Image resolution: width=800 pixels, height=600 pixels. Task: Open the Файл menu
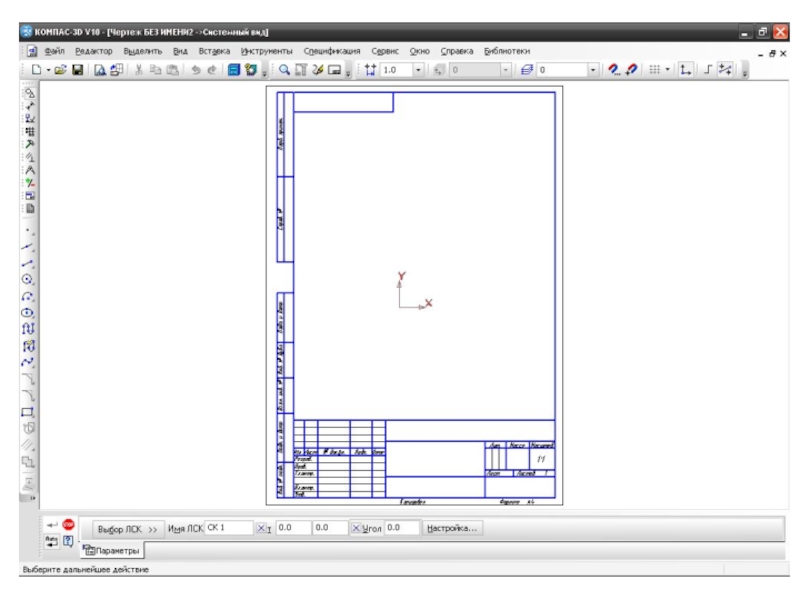tap(55, 51)
